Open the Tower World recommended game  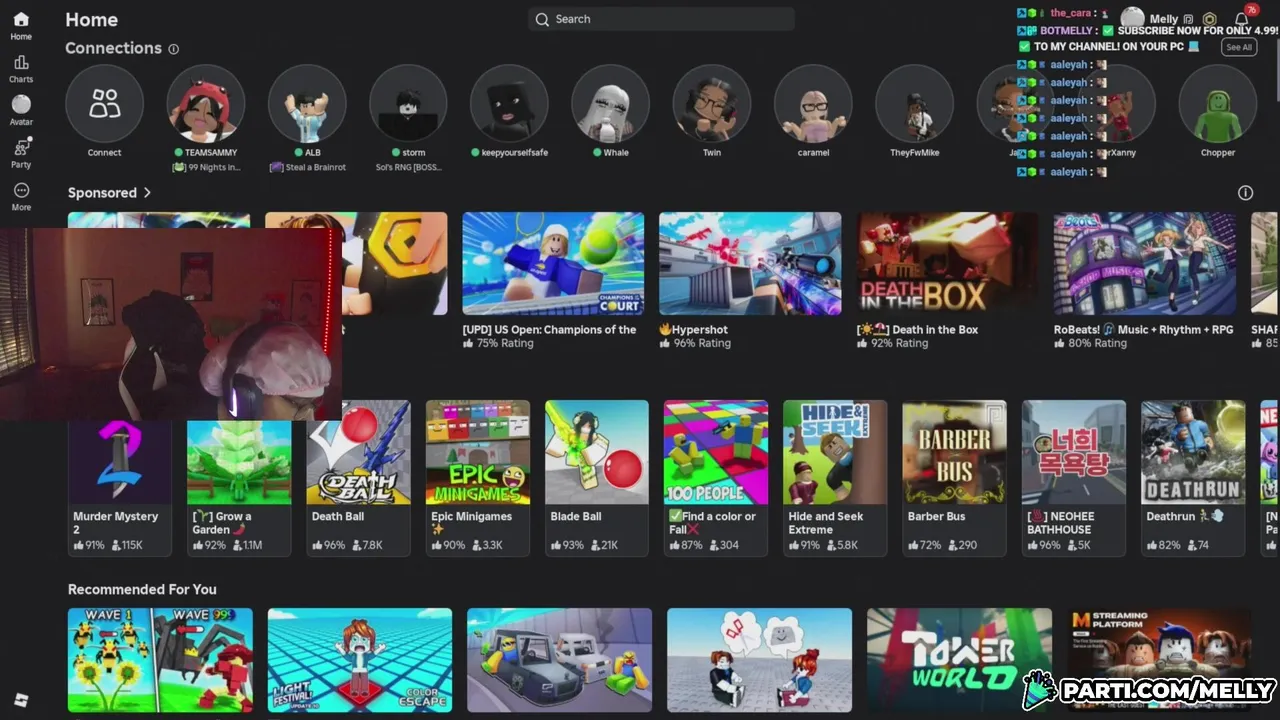tap(959, 660)
